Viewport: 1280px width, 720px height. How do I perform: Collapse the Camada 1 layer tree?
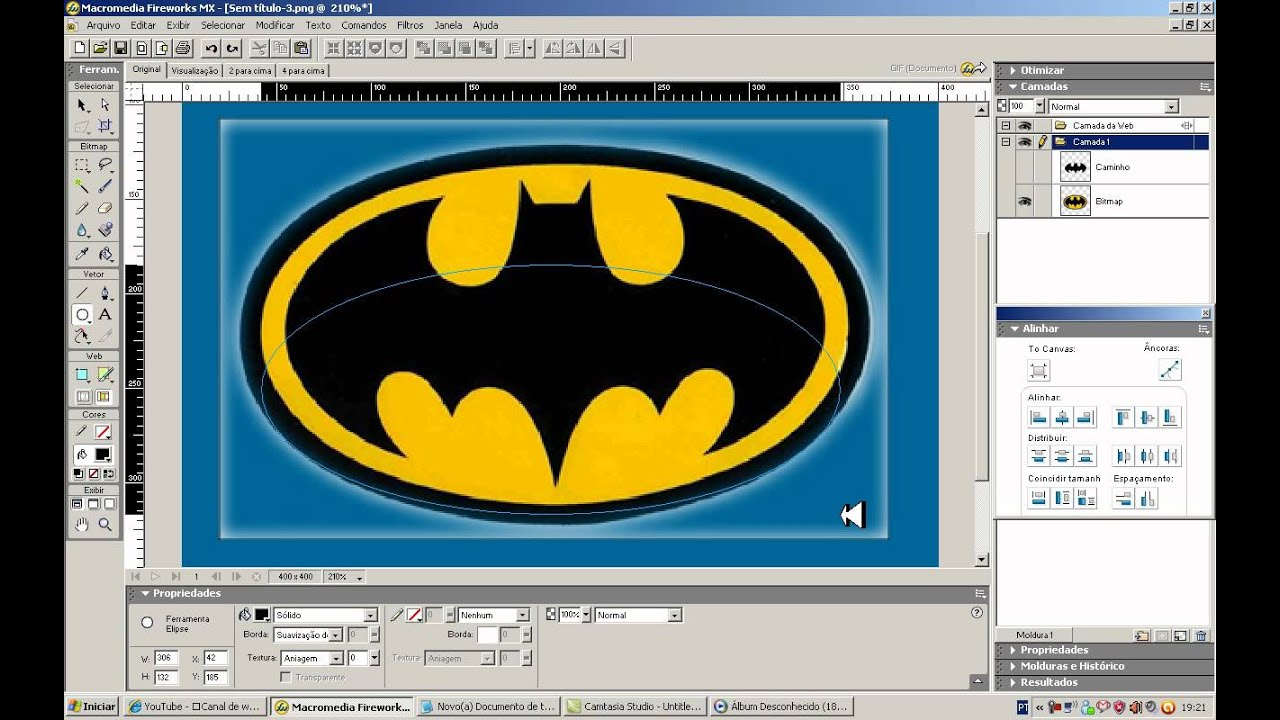point(1005,142)
